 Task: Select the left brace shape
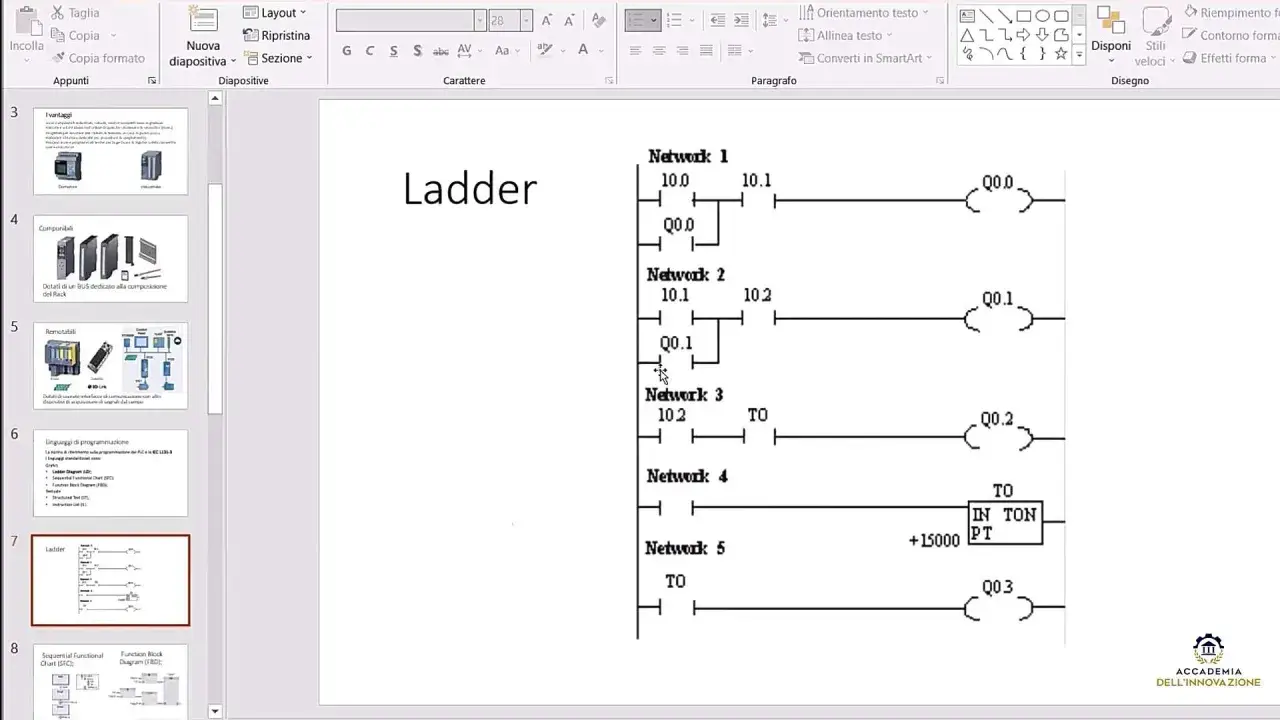tap(1024, 54)
